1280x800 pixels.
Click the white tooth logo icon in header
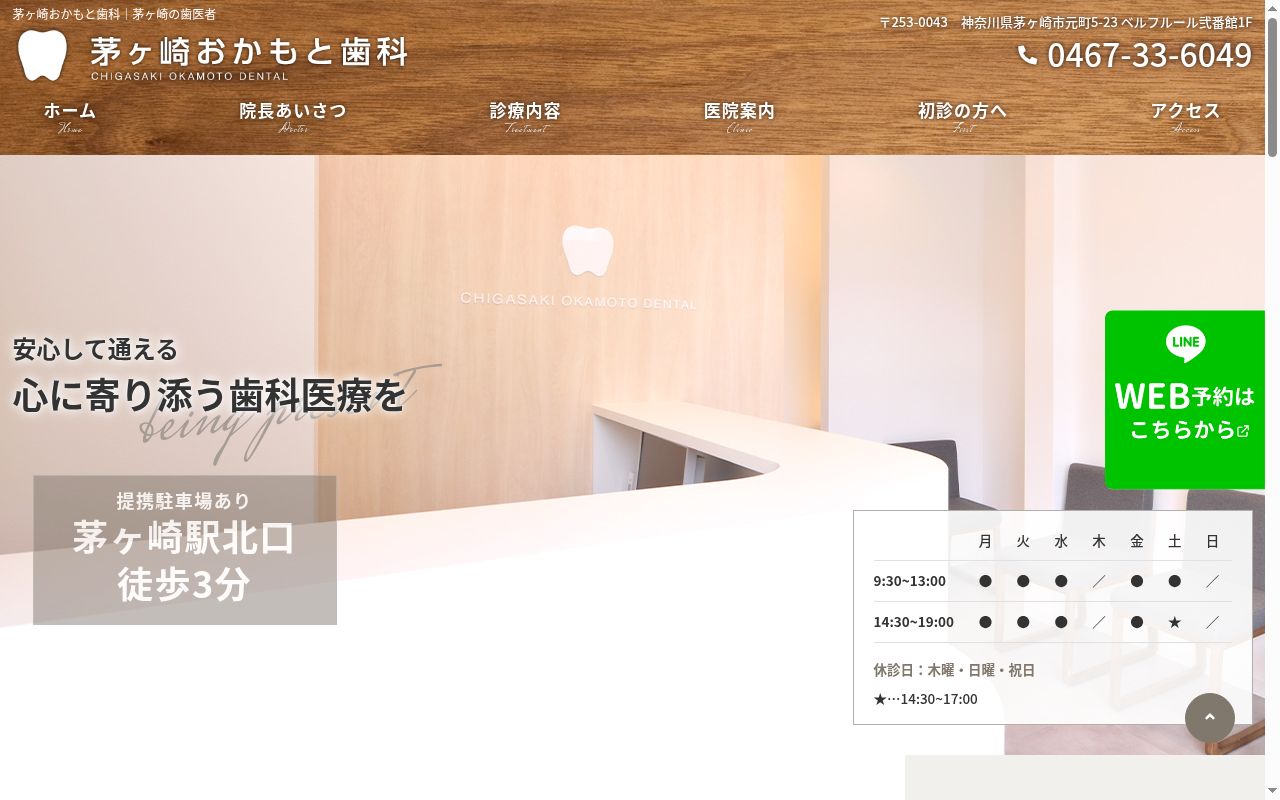pyautogui.click(x=42, y=55)
